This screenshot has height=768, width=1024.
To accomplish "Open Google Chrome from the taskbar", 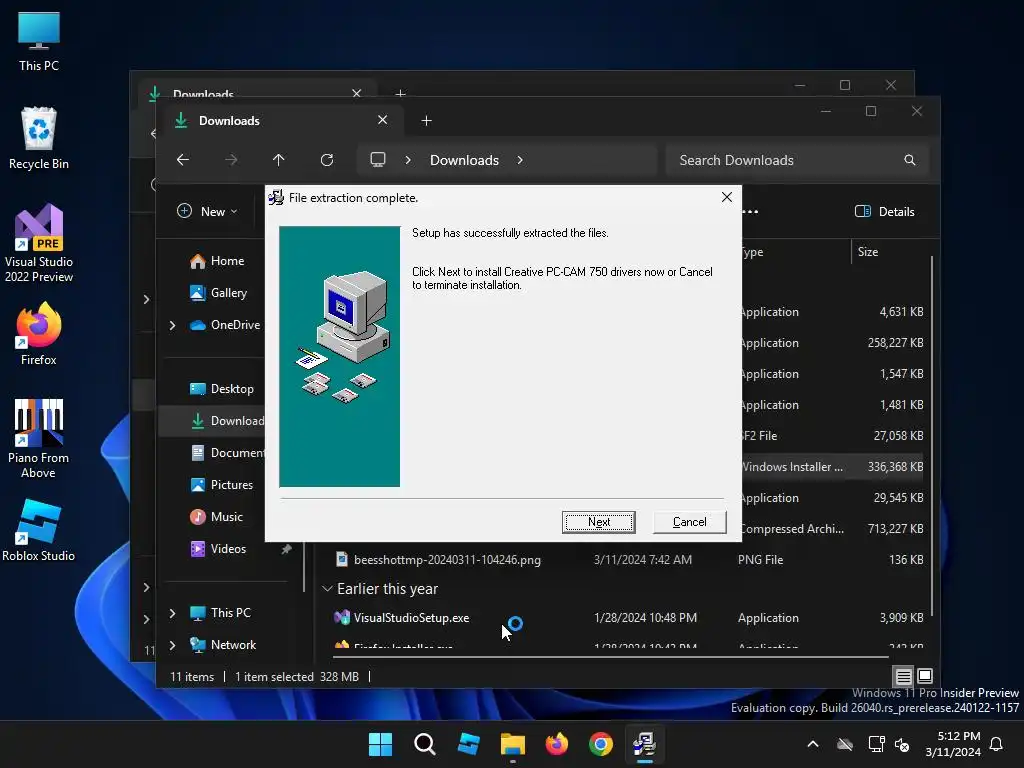I will point(601,744).
